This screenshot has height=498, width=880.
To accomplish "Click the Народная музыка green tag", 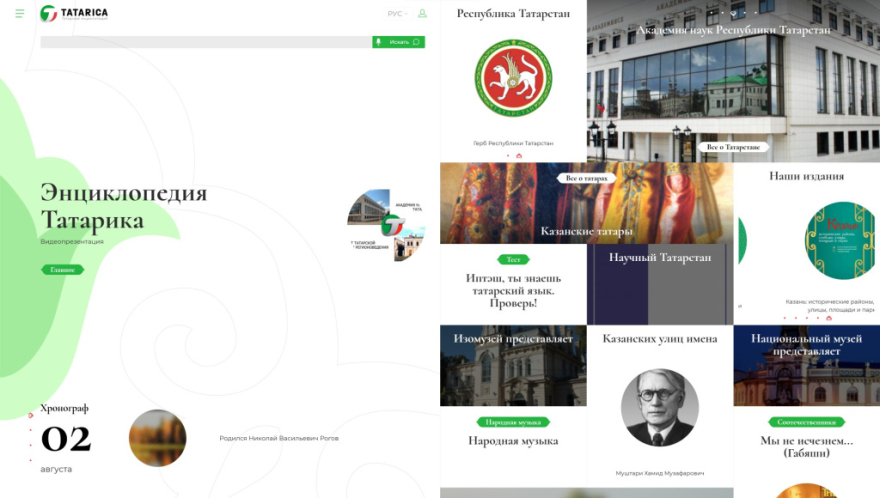I will [x=513, y=422].
